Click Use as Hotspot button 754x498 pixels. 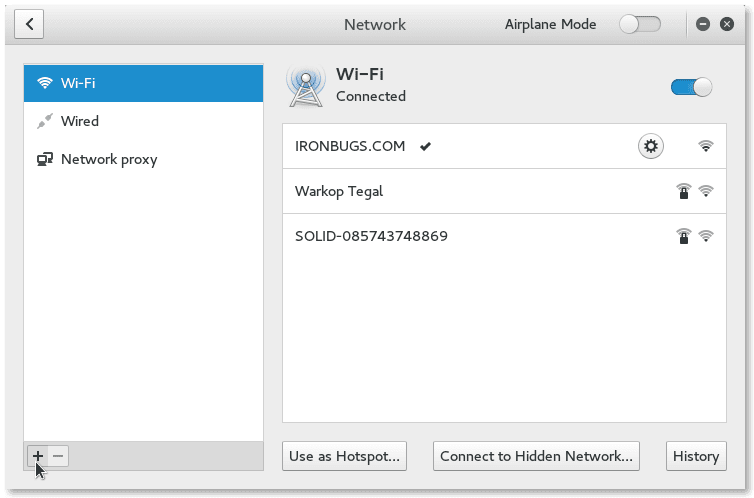[344, 456]
